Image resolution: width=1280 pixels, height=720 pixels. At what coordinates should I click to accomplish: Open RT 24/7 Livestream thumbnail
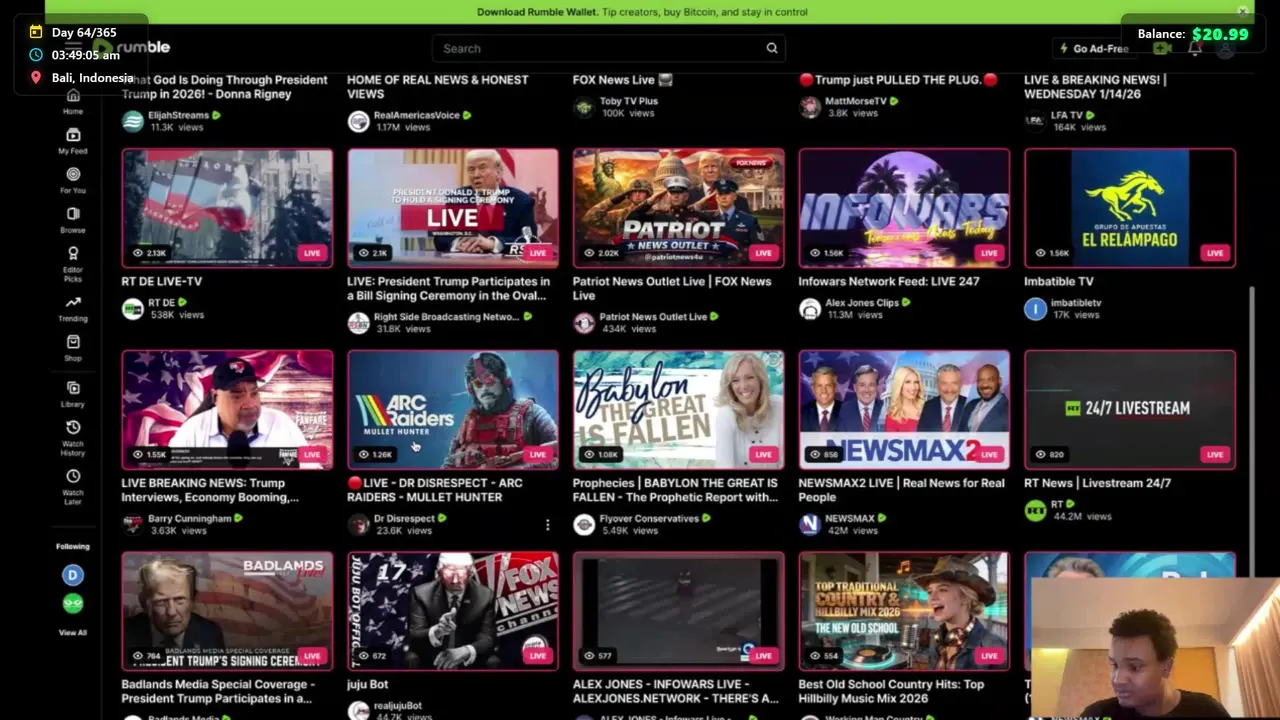click(x=1130, y=409)
